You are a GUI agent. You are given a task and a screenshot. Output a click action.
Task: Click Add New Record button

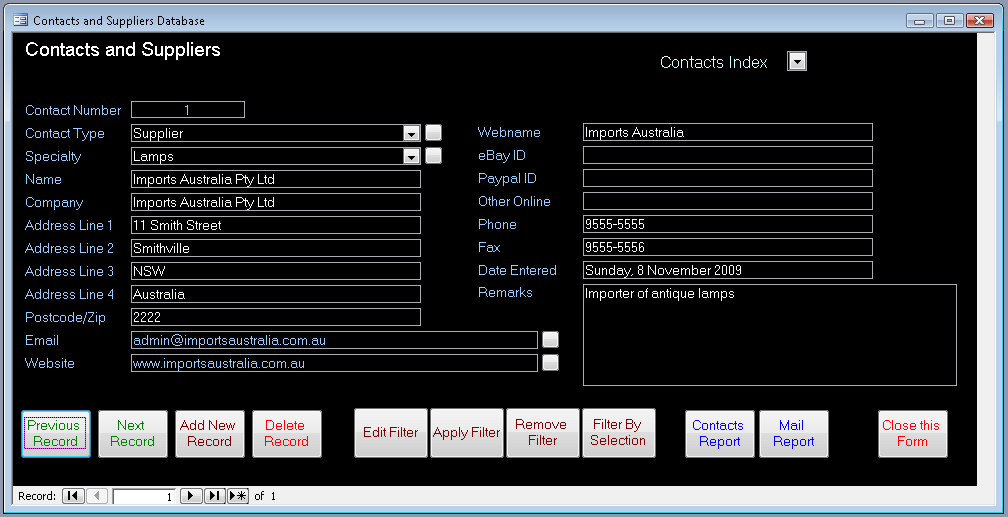[x=210, y=434]
